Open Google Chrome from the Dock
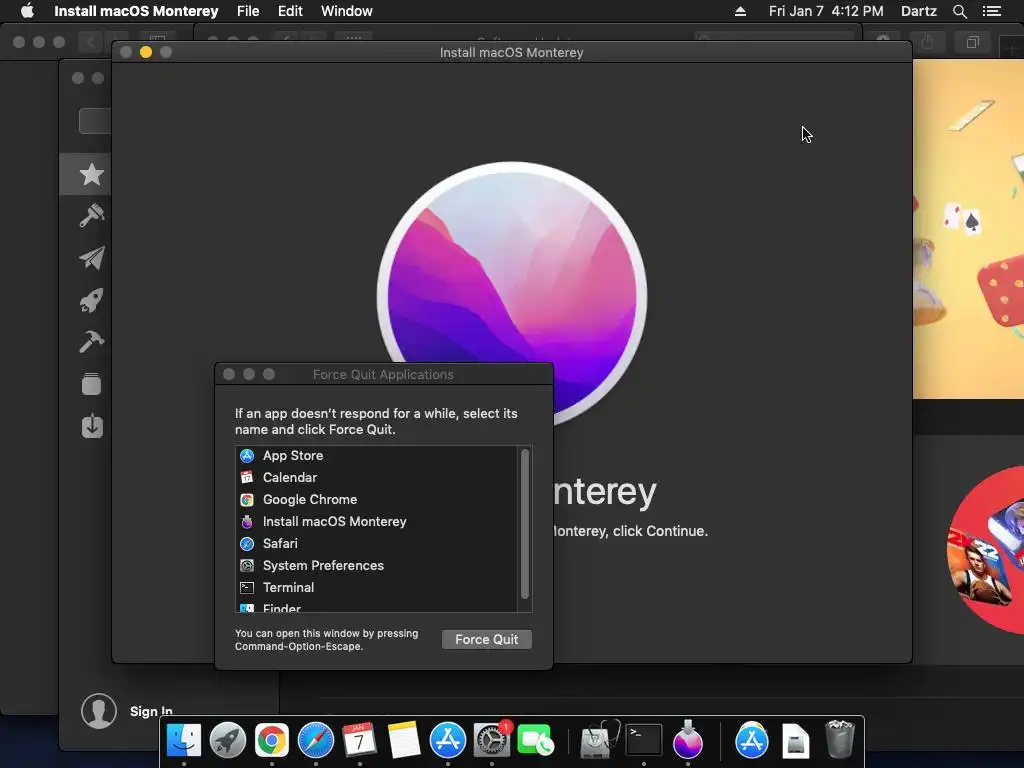The image size is (1024, 768). (x=272, y=741)
